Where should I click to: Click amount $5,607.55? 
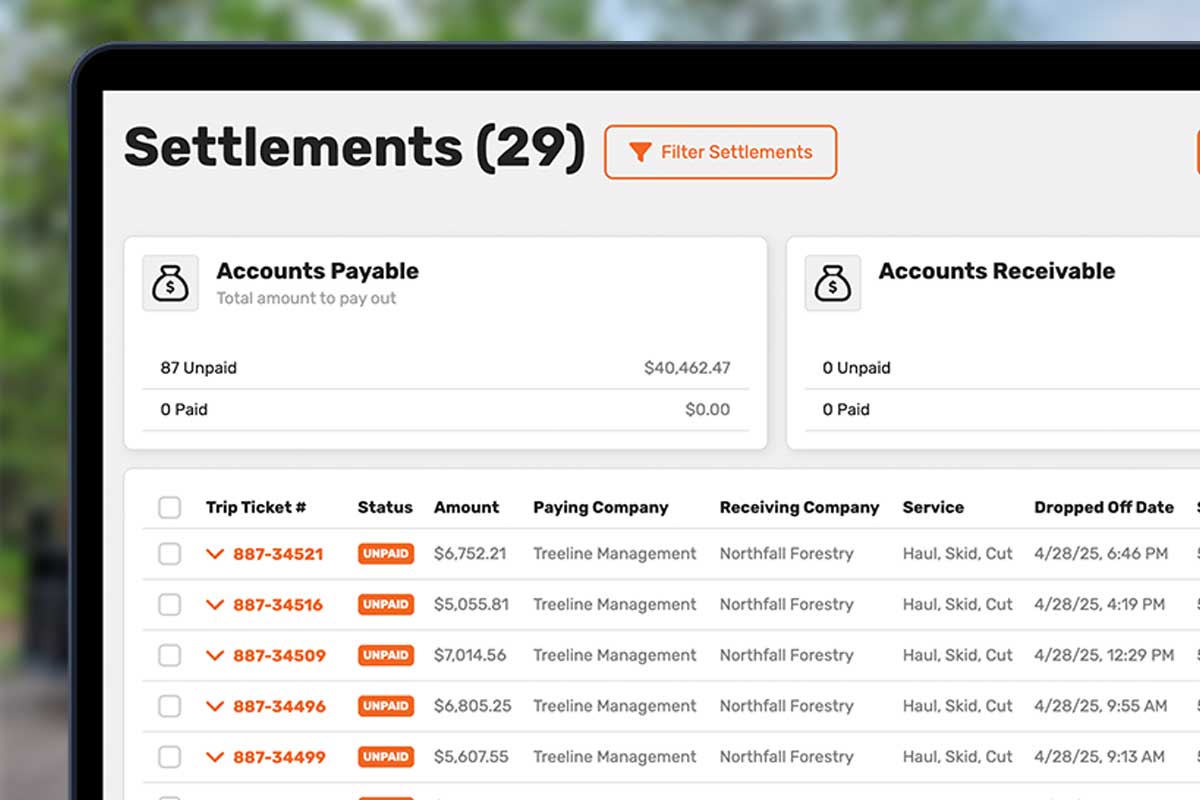click(471, 757)
